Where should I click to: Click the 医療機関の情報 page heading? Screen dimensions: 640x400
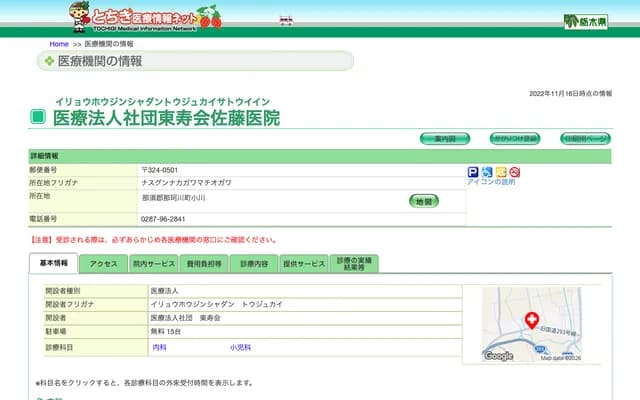pyautogui.click(x=100, y=61)
